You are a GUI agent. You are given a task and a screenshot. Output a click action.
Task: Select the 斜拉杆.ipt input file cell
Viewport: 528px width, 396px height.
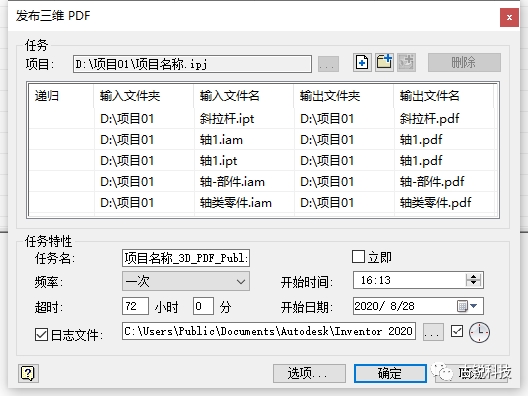[244, 119]
